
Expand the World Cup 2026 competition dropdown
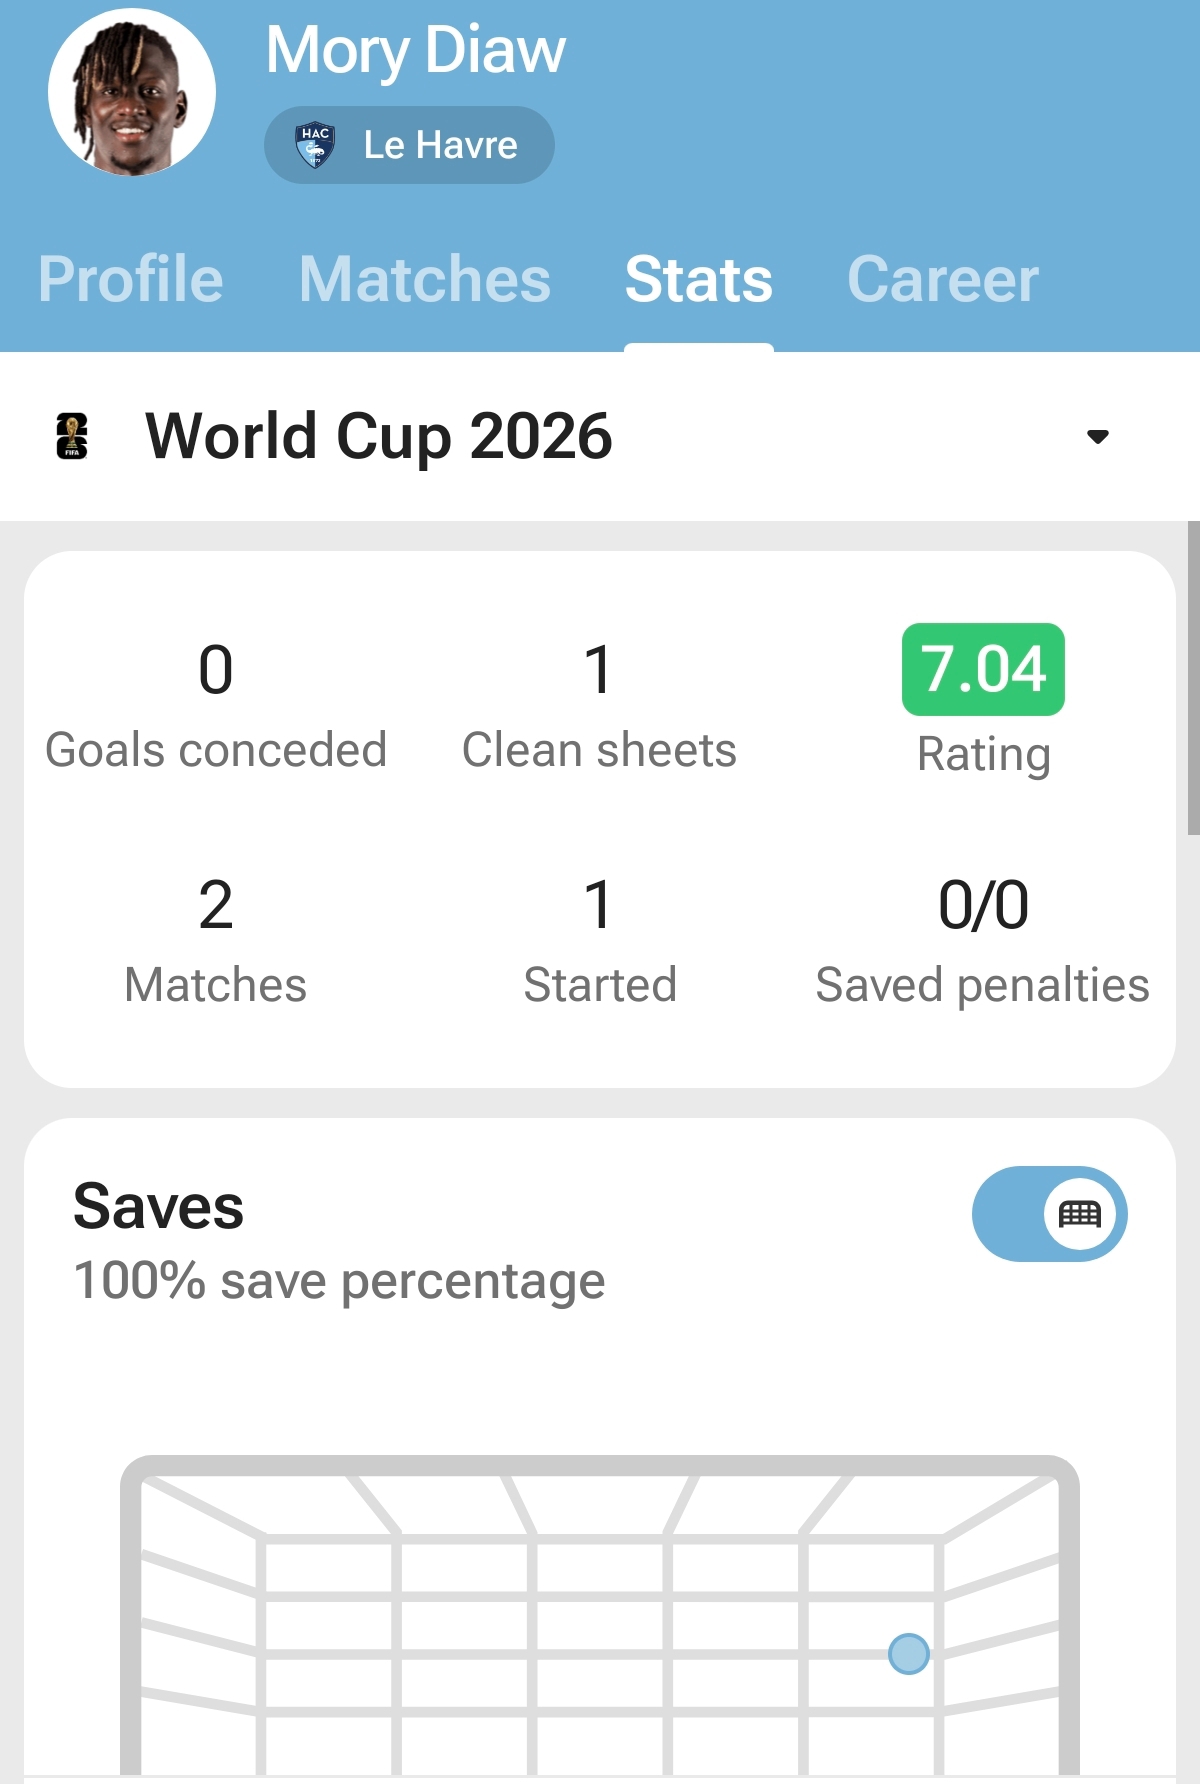pyautogui.click(x=600, y=436)
